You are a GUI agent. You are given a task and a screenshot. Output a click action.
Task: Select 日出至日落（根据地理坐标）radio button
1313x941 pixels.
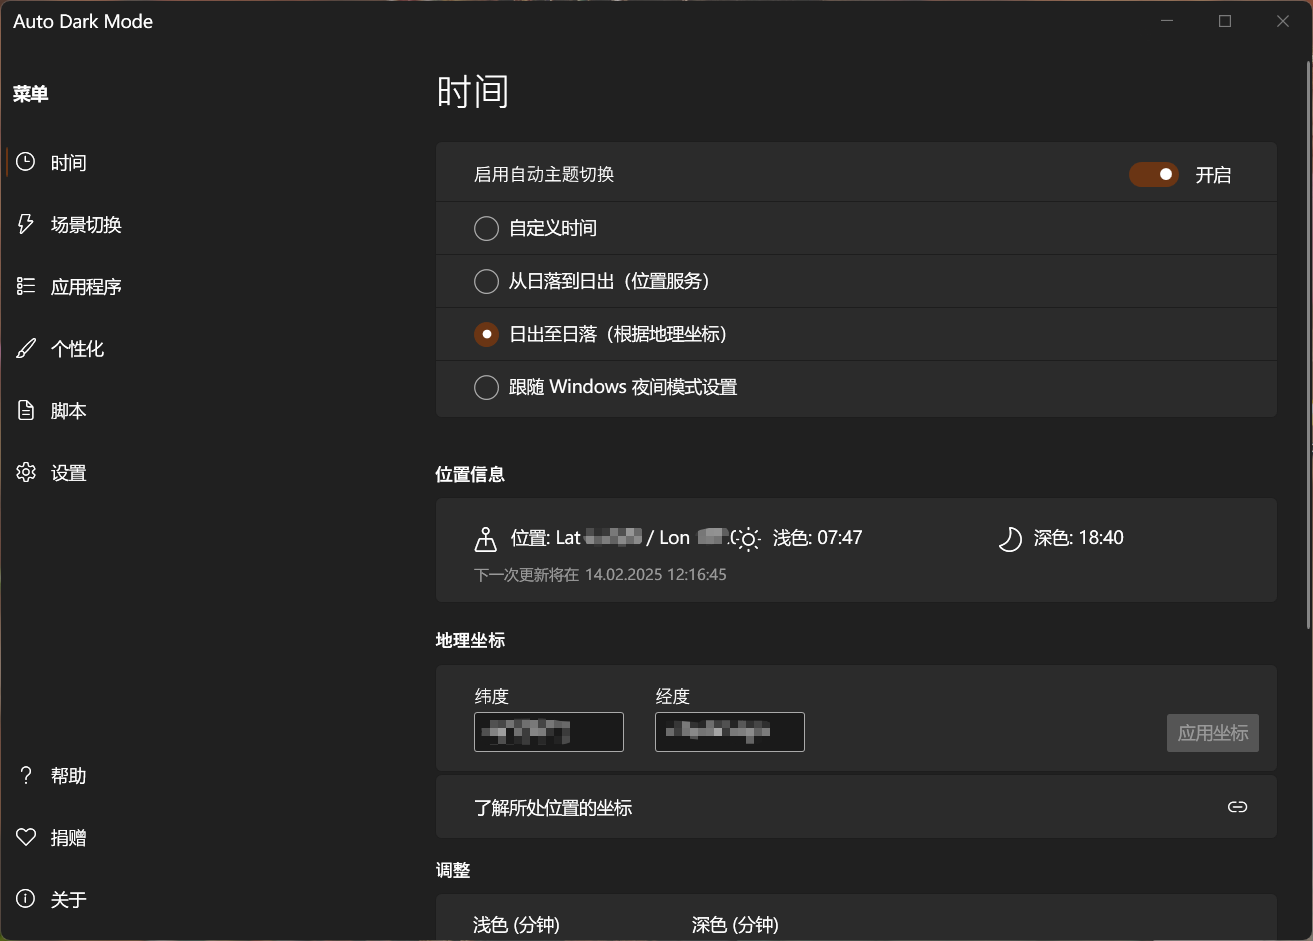pyautogui.click(x=486, y=335)
